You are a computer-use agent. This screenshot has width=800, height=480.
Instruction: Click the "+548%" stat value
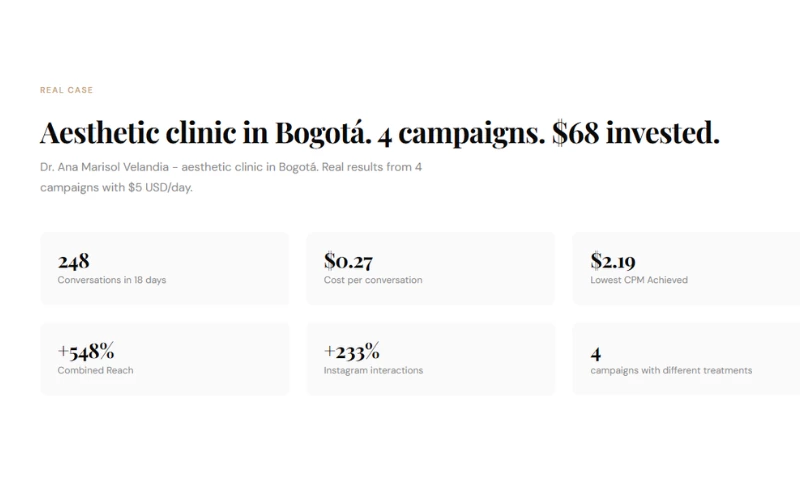click(x=86, y=352)
